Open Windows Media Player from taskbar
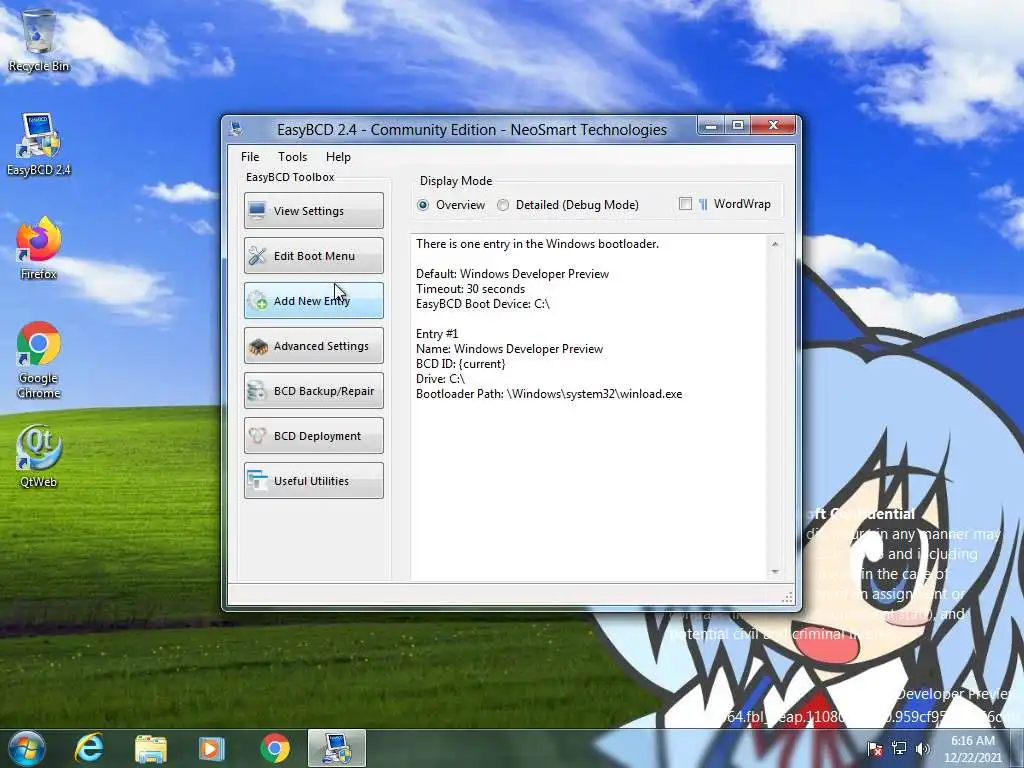Image resolution: width=1024 pixels, height=768 pixels. pyautogui.click(x=211, y=748)
